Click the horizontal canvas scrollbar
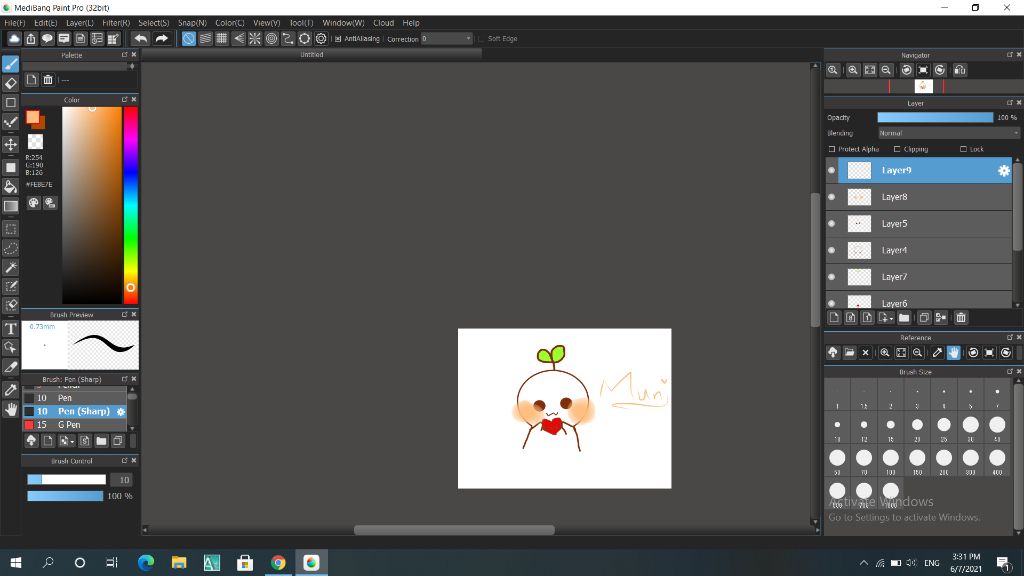The height and width of the screenshot is (576, 1024). (x=454, y=530)
